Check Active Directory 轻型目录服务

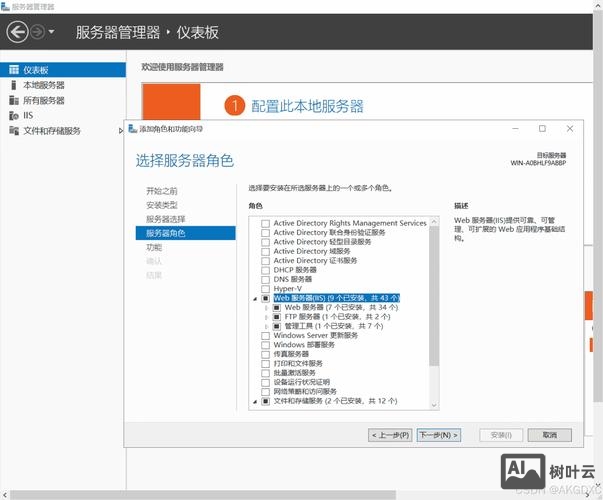coord(265,242)
